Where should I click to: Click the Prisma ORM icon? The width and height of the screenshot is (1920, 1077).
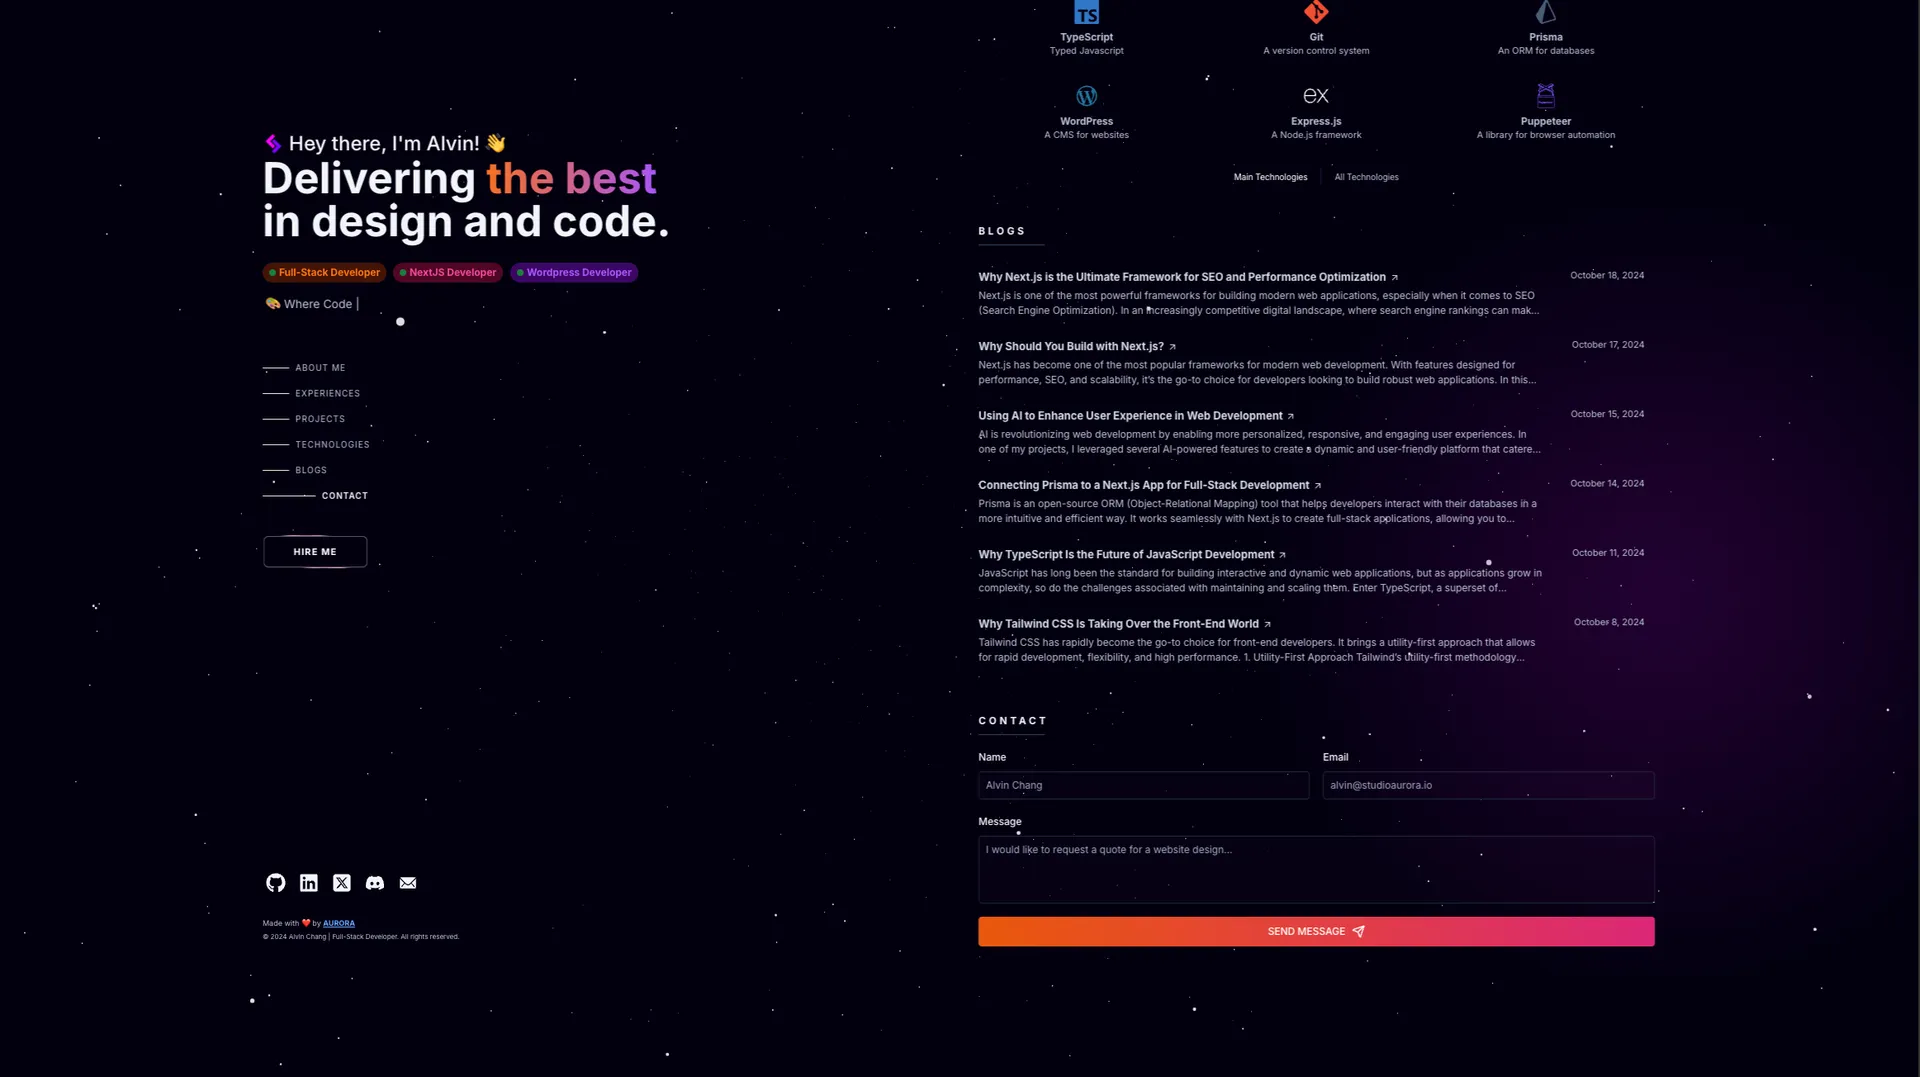click(x=1546, y=13)
